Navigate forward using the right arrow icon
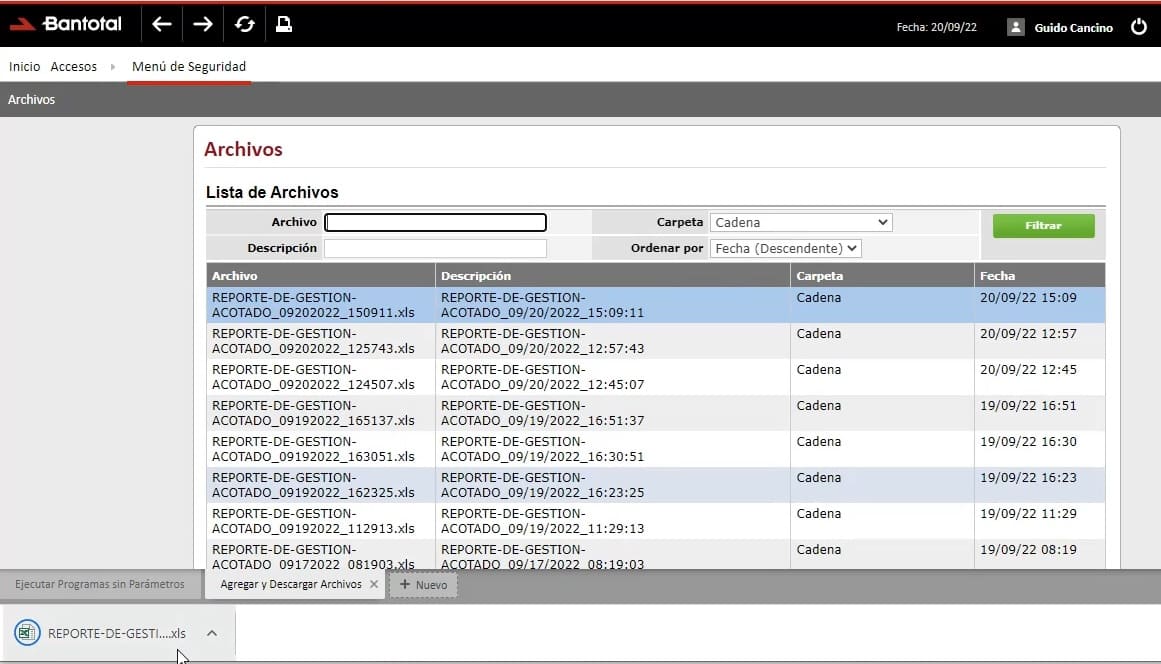This screenshot has width=1161, height=664. point(202,24)
